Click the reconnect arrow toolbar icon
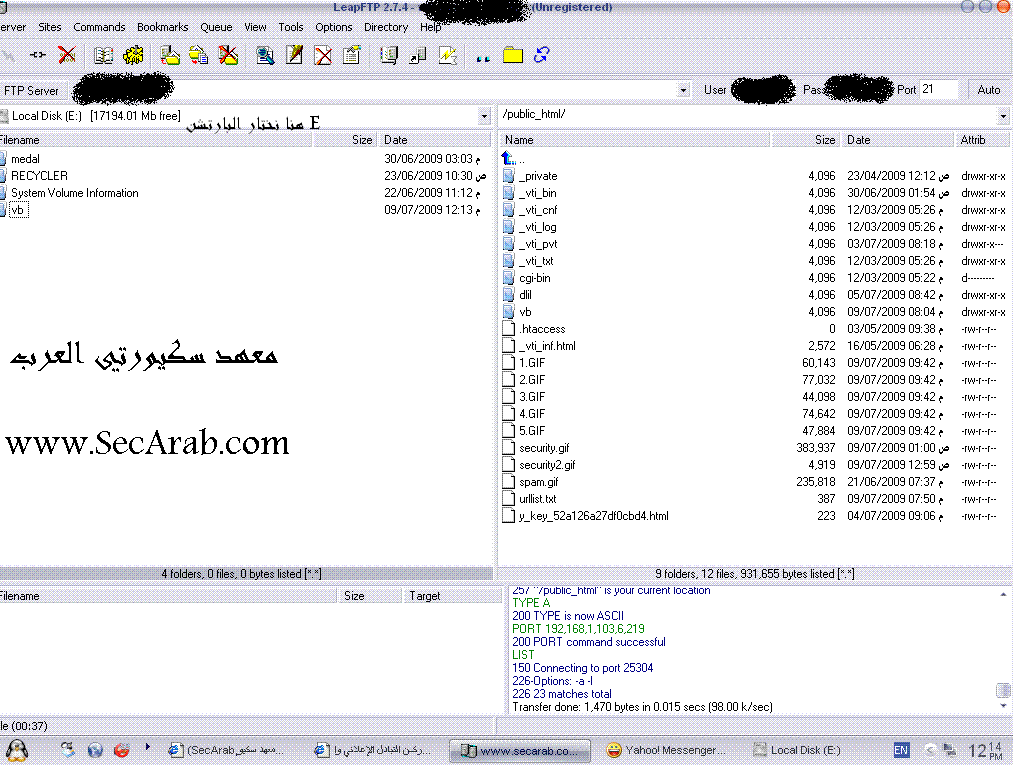Viewport: 1024px width, 768px height. click(x=37, y=55)
